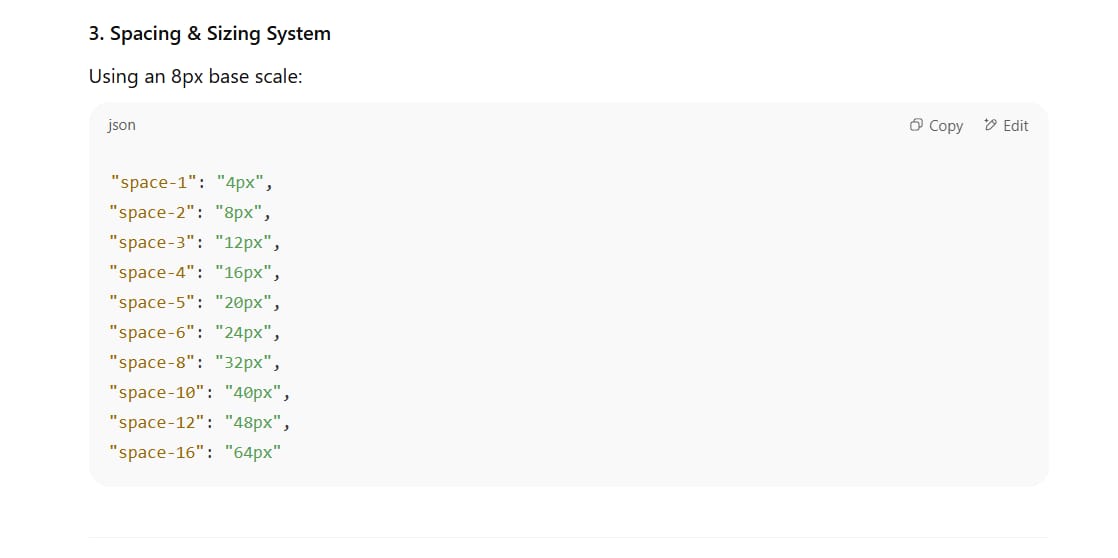This screenshot has height=558, width=1118.
Task: Click the "space-1" key in code
Action: pos(153,182)
